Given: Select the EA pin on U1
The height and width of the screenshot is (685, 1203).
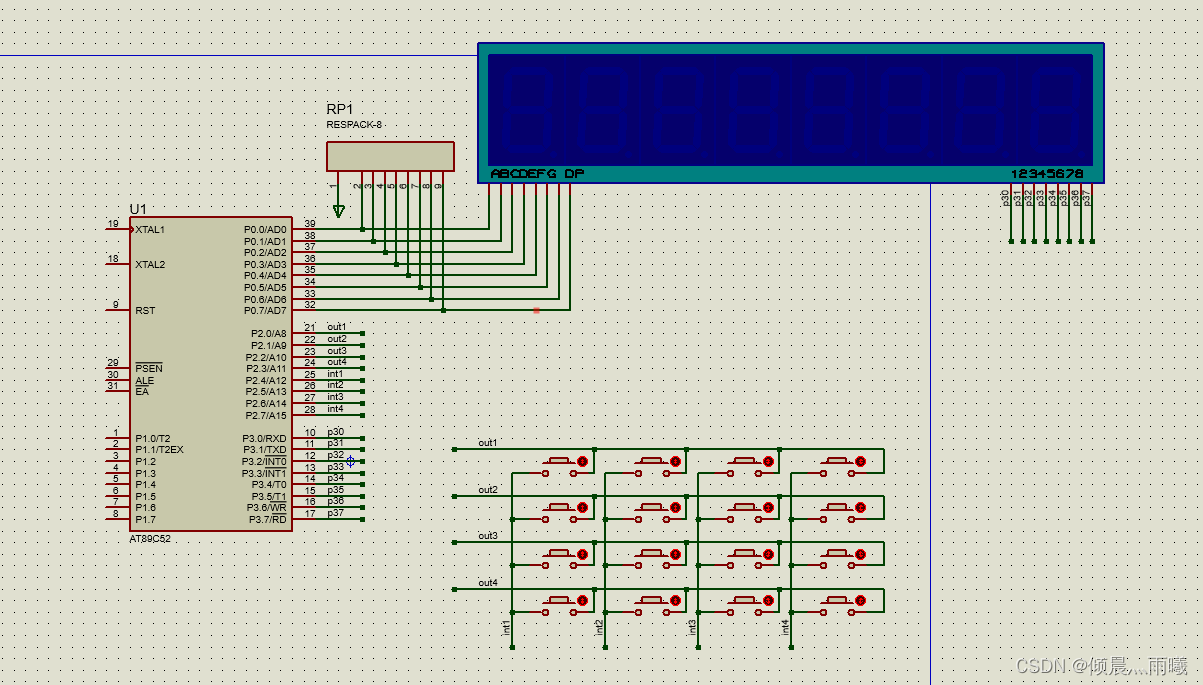Looking at the screenshot, I should pyautogui.click(x=141, y=391).
